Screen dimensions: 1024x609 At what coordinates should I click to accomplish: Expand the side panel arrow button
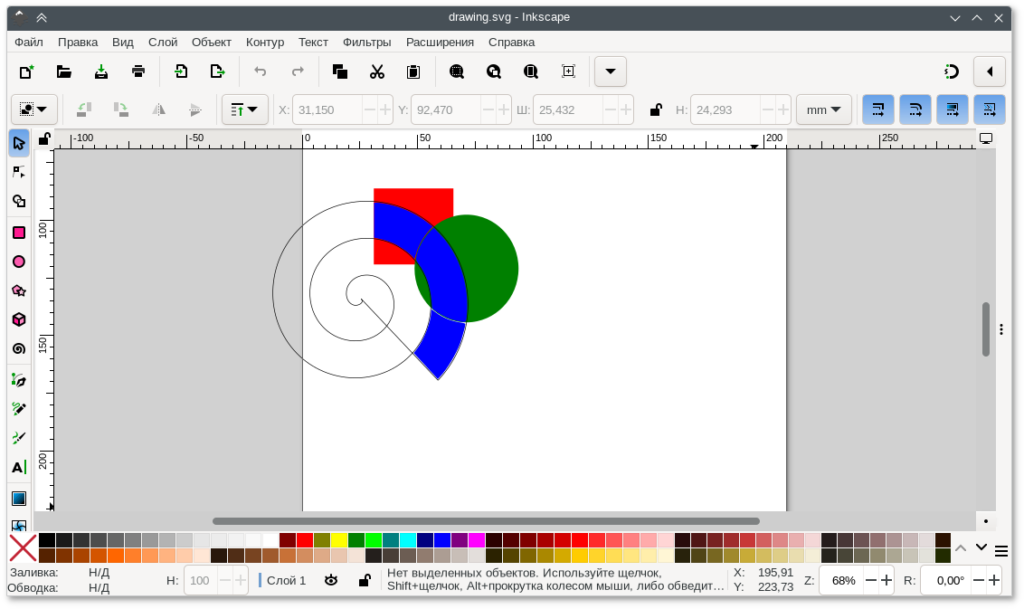click(x=989, y=72)
